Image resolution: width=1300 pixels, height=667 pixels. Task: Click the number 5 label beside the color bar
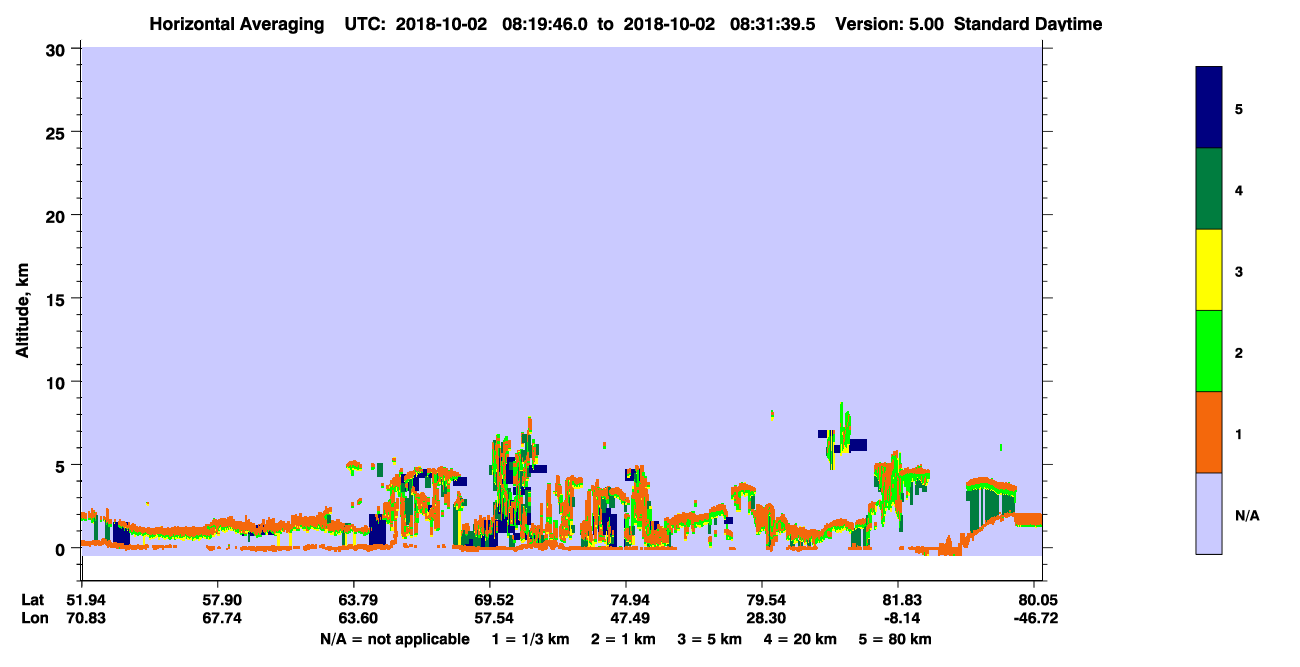pos(1239,109)
